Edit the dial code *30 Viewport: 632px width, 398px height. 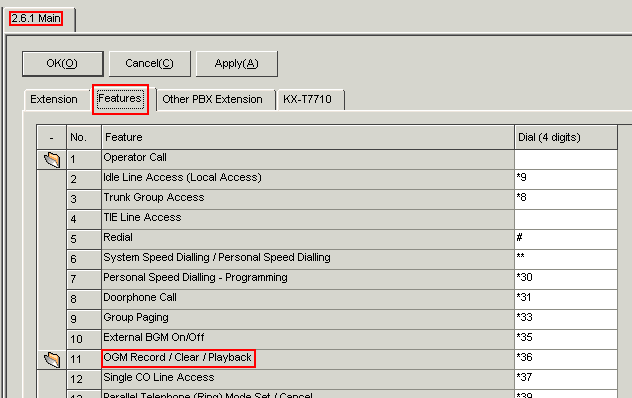coord(566,279)
